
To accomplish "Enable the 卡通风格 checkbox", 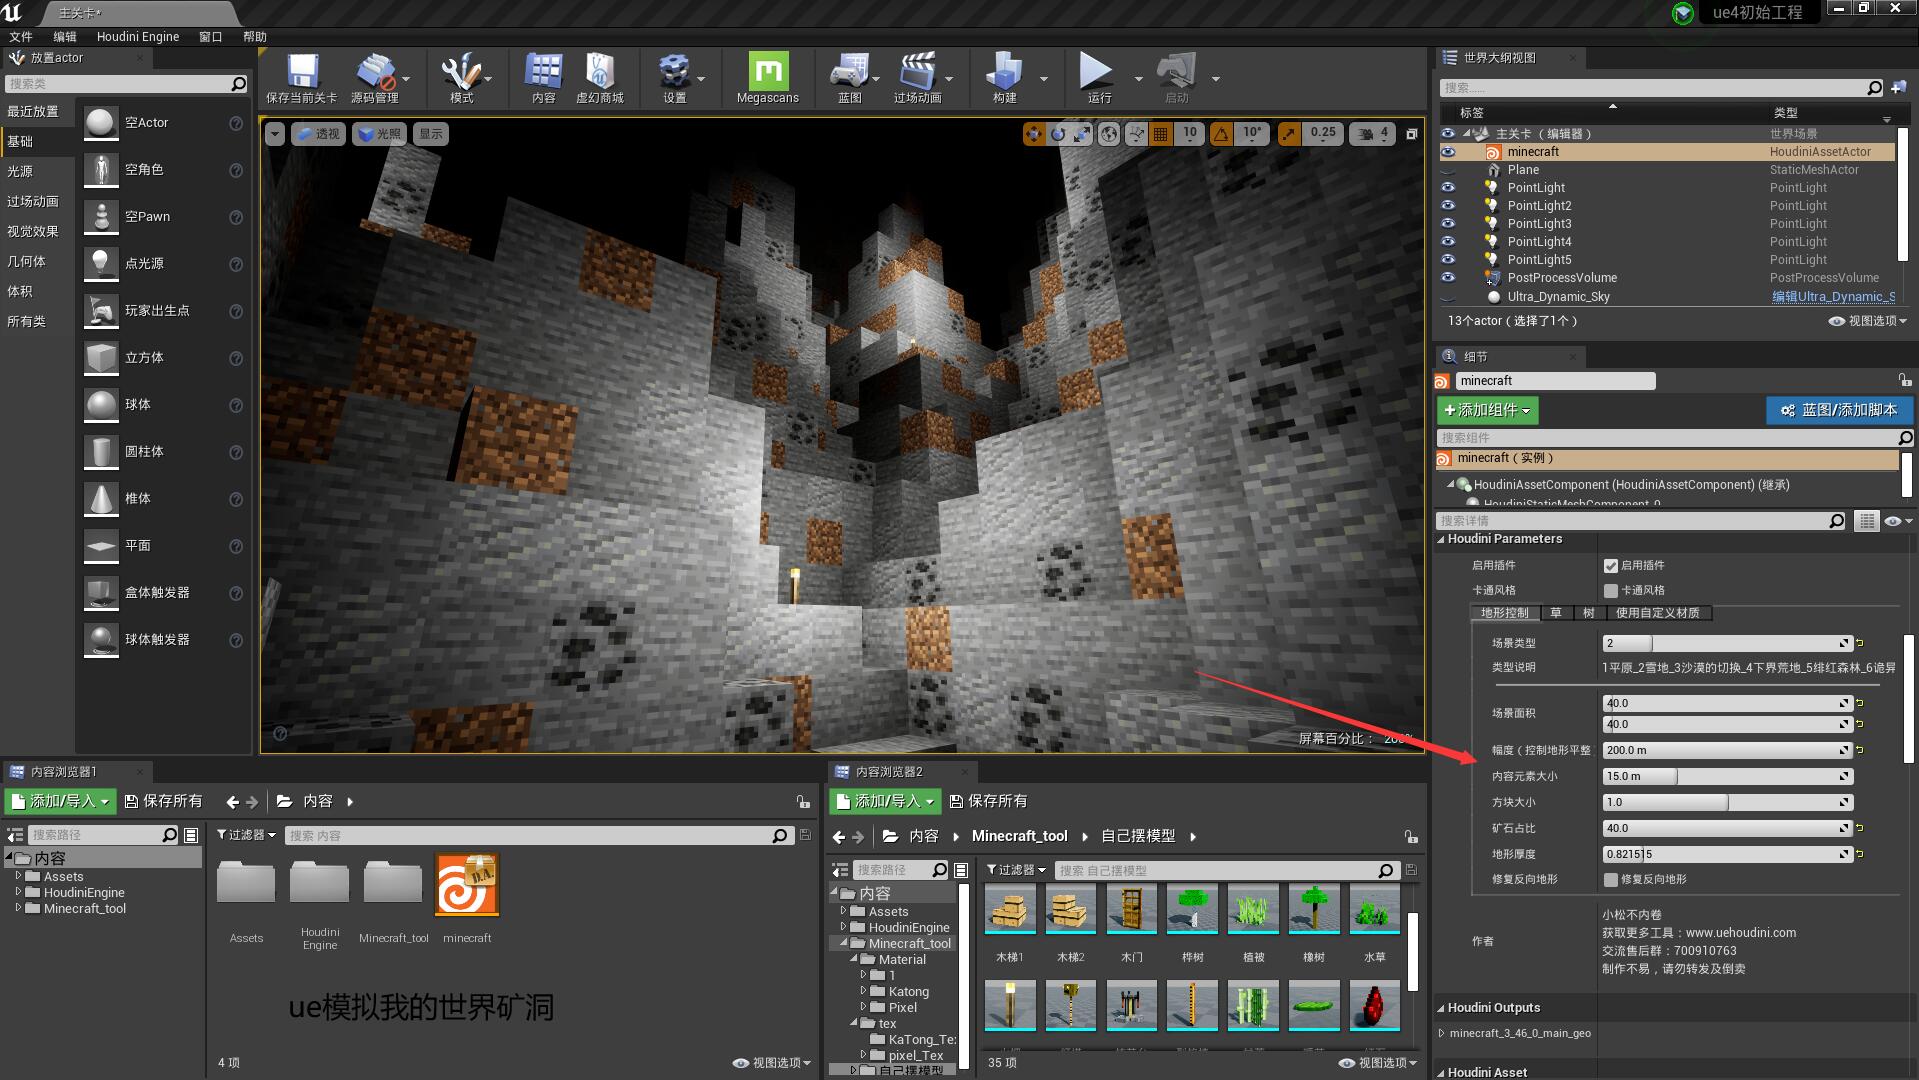I will pos(1610,591).
